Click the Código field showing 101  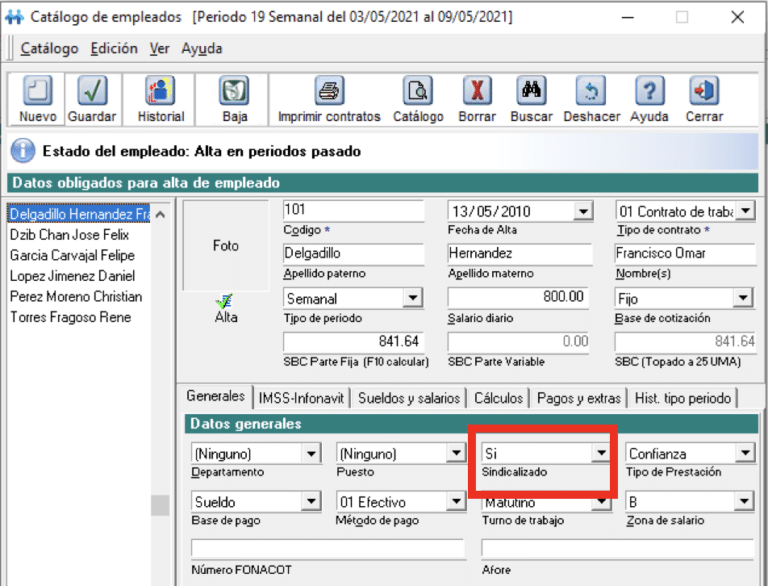tap(353, 211)
